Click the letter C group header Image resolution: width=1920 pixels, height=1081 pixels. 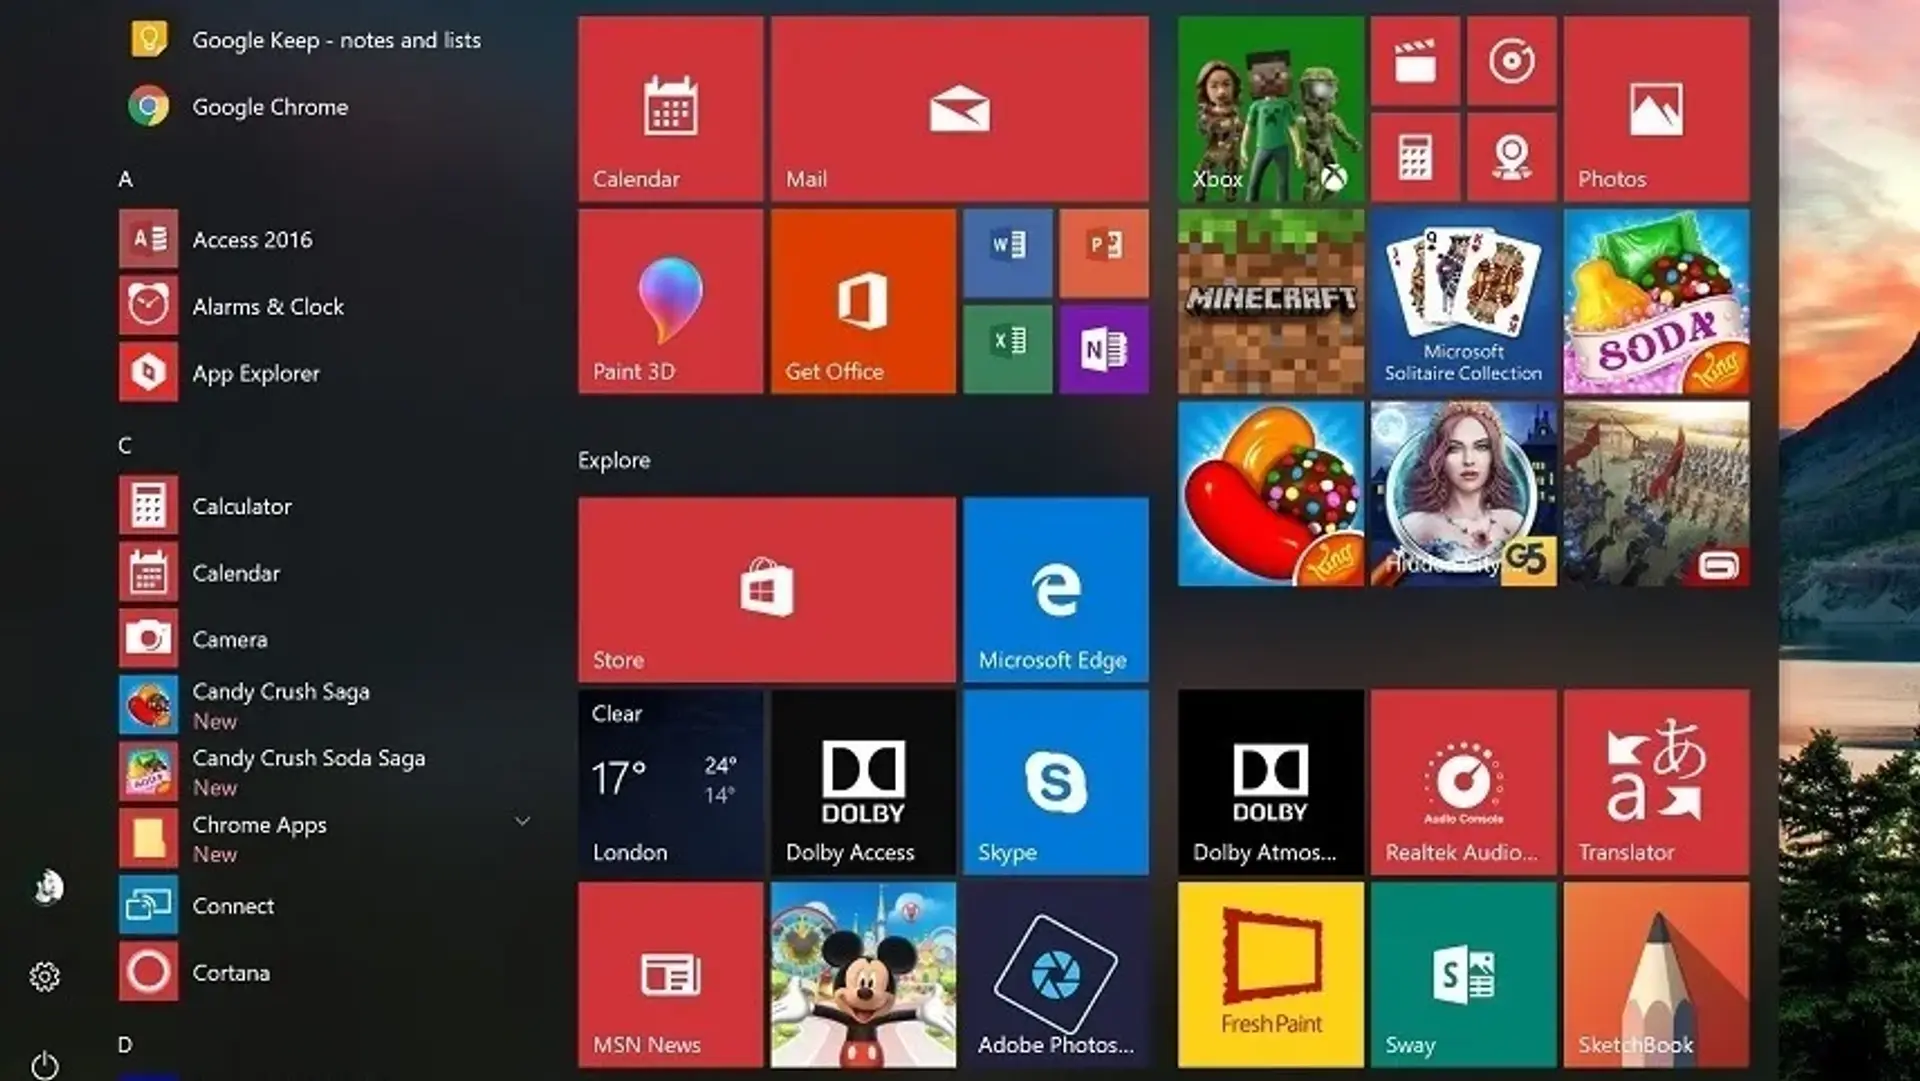[x=125, y=445]
